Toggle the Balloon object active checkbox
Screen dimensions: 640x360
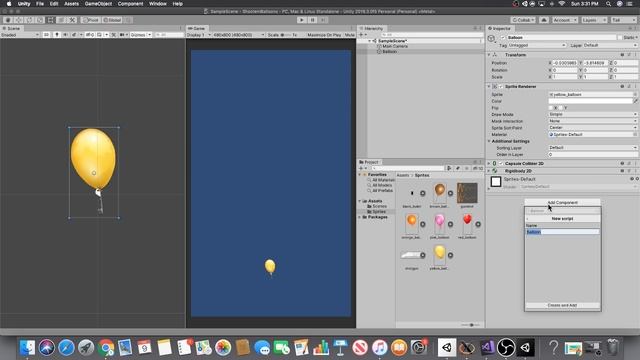[502, 37]
